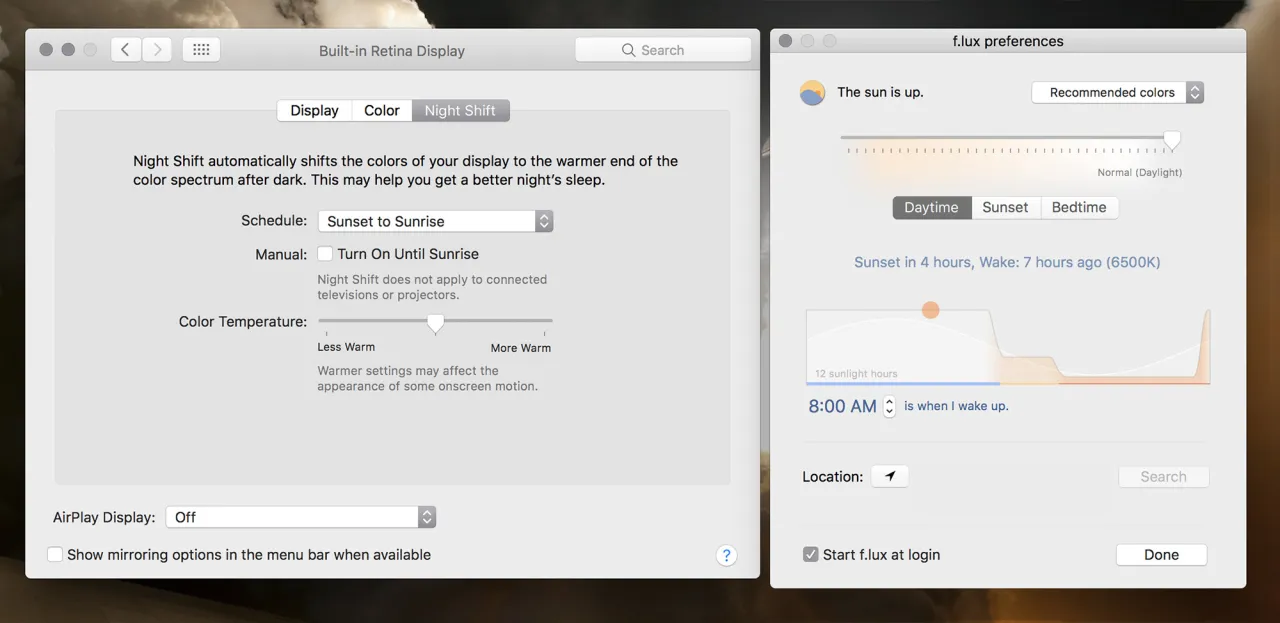This screenshot has width=1280, height=623.
Task: Click the forward arrow in Display preferences
Action: click(x=157, y=49)
